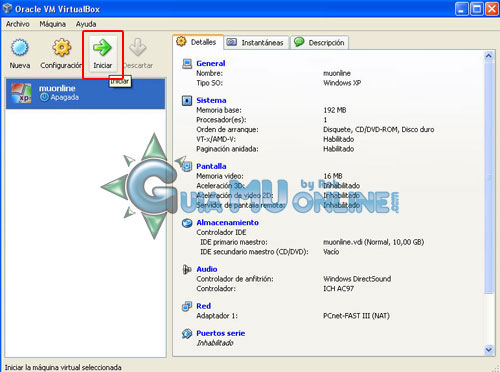Click details scrollbar up arrow
Screen dimensions: 500x372
[489, 56]
